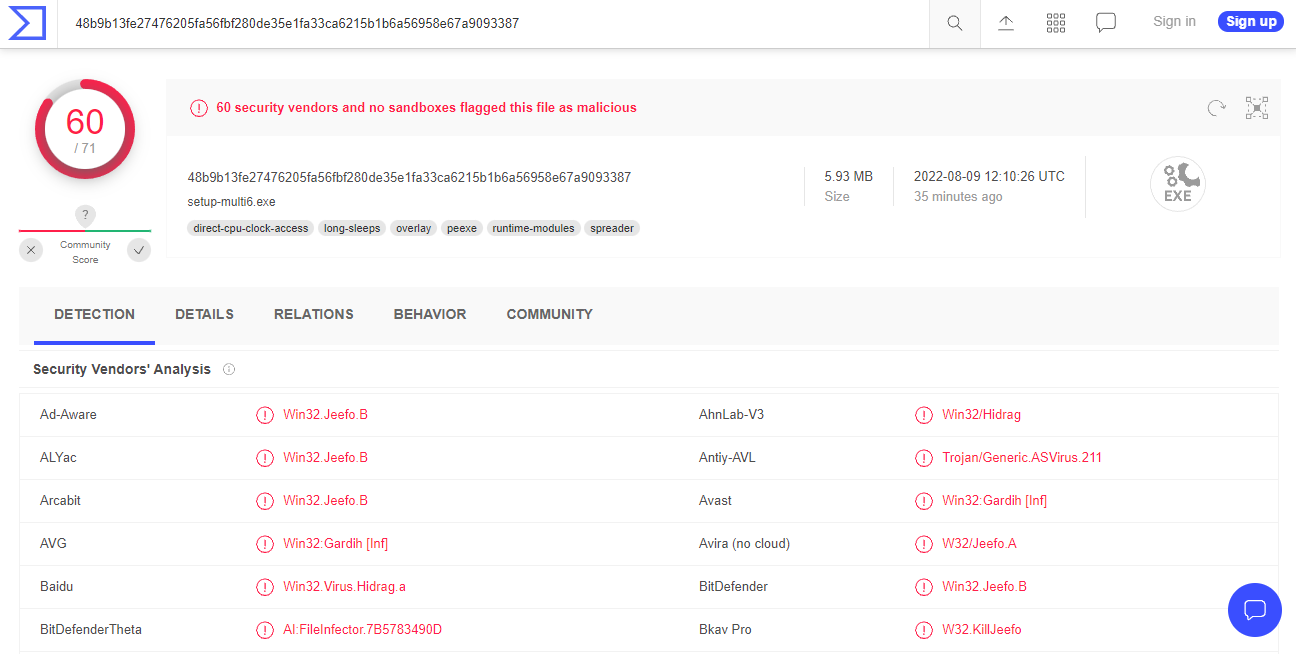Click the overlay tag
The width and height of the screenshot is (1296, 654).
point(413,228)
